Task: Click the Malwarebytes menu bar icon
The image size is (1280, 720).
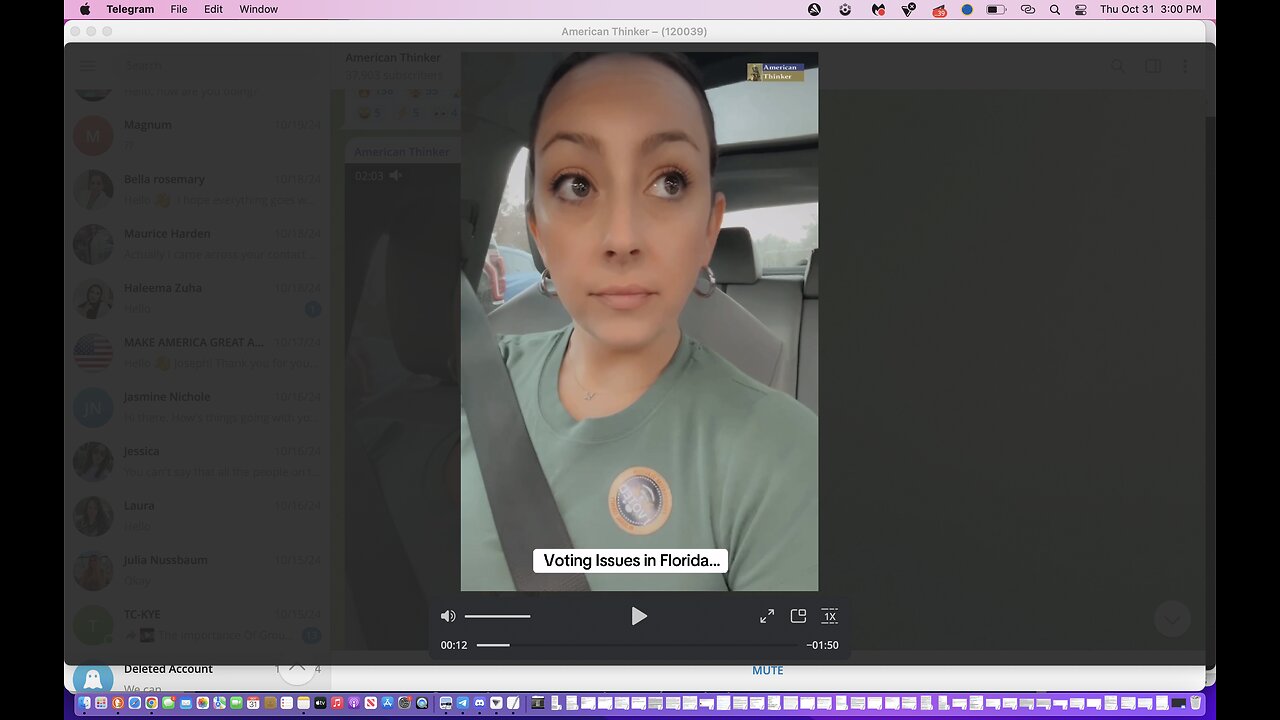Action: click(878, 9)
